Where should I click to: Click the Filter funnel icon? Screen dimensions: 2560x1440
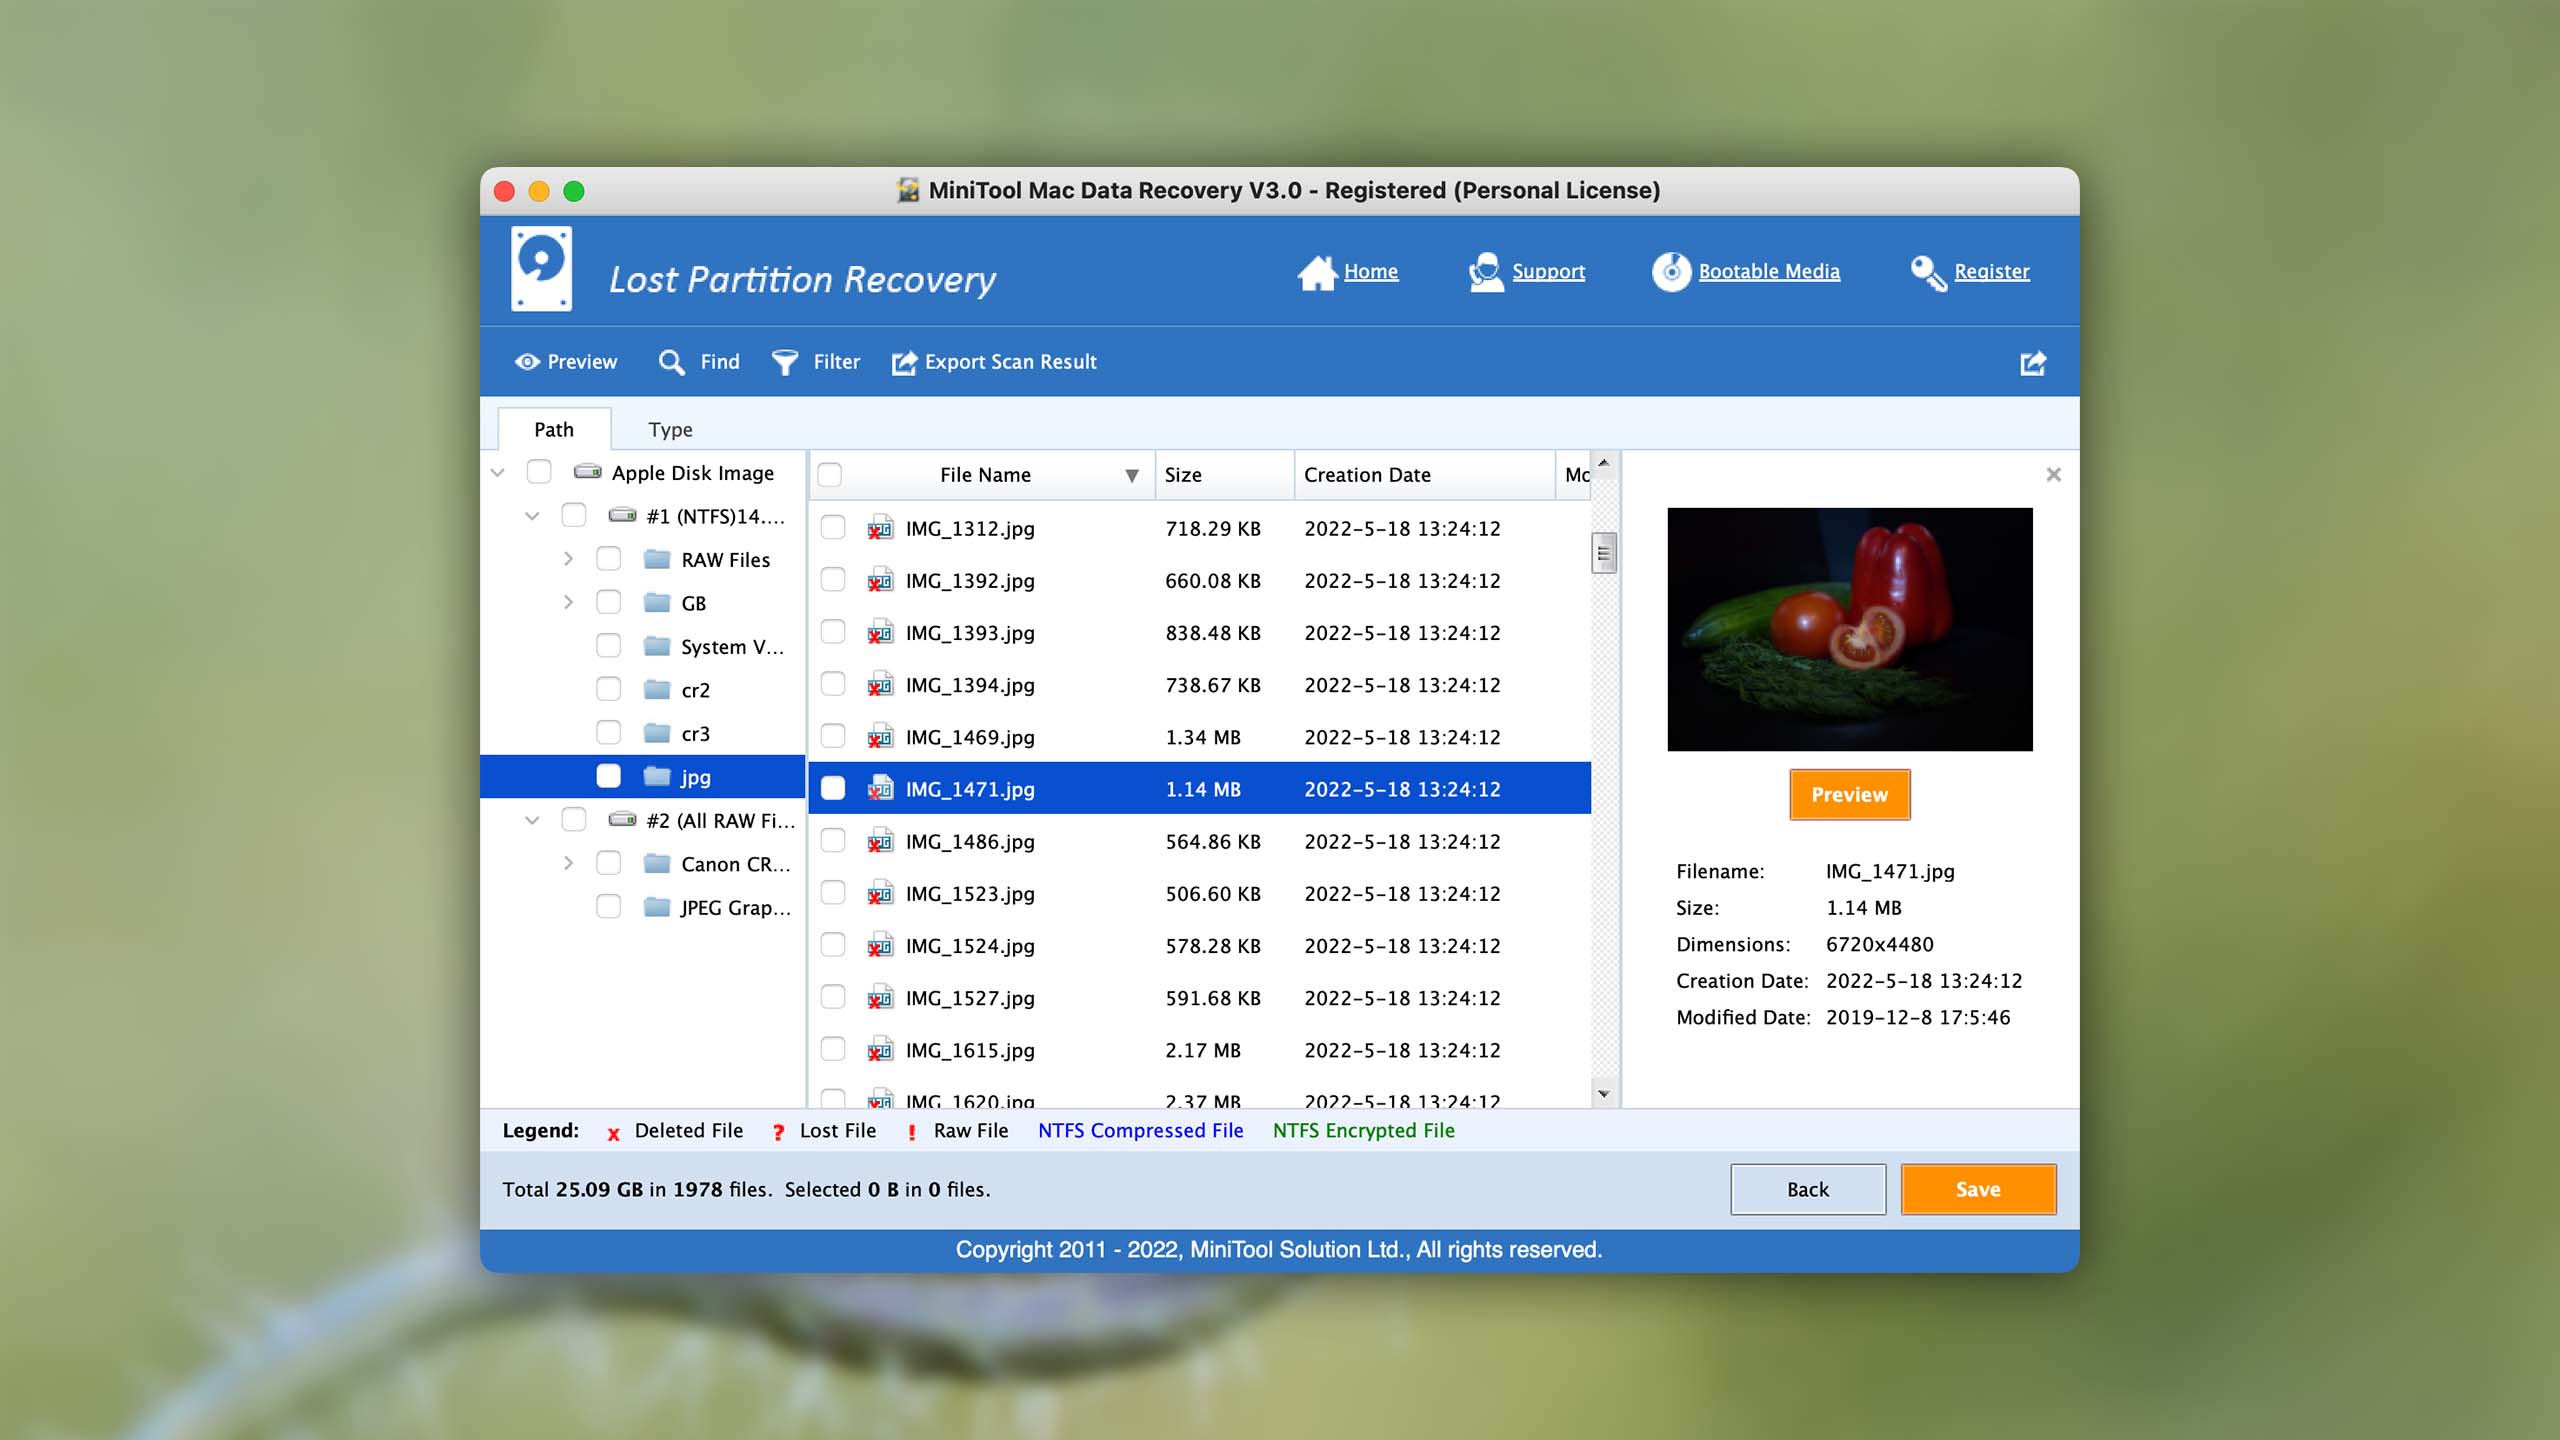(785, 362)
